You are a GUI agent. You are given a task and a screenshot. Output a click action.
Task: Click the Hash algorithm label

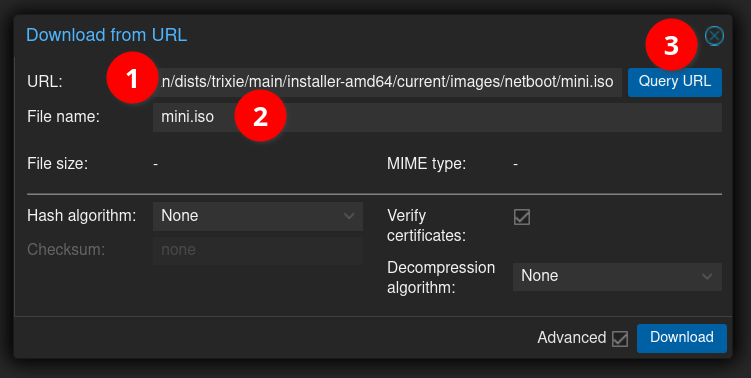tap(81, 216)
